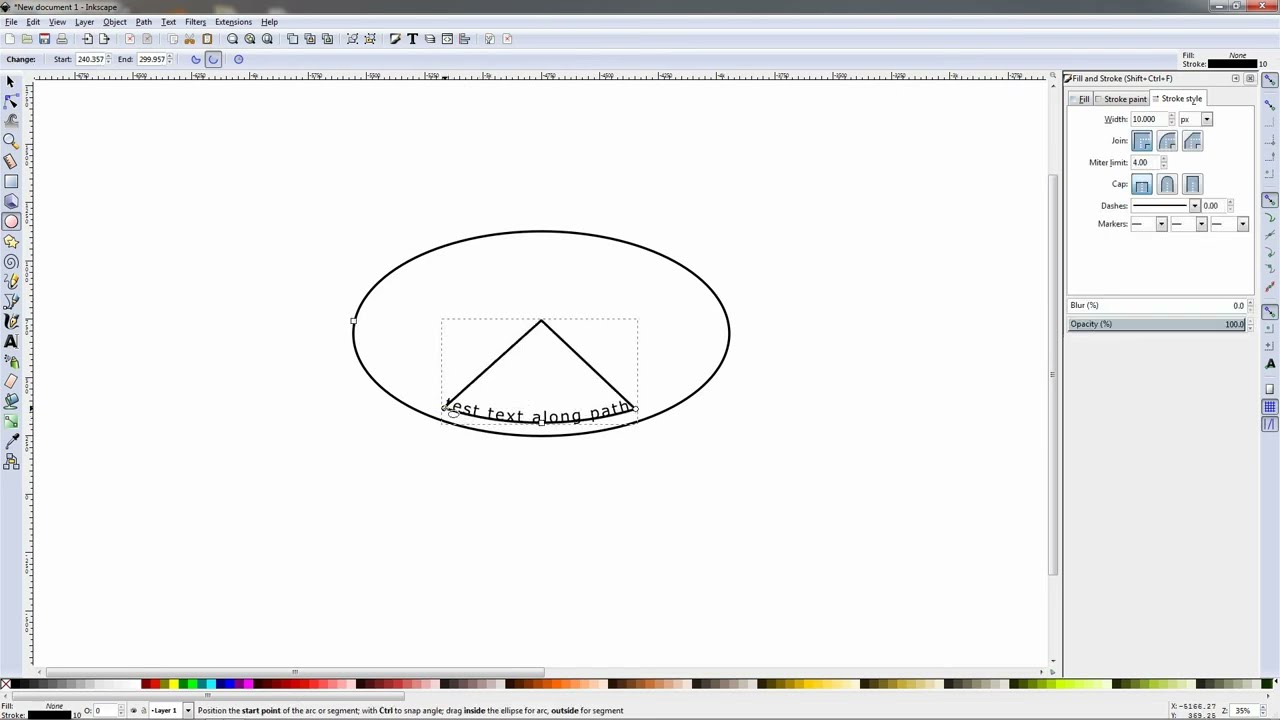
Task: Open the Path menu
Action: point(143,22)
